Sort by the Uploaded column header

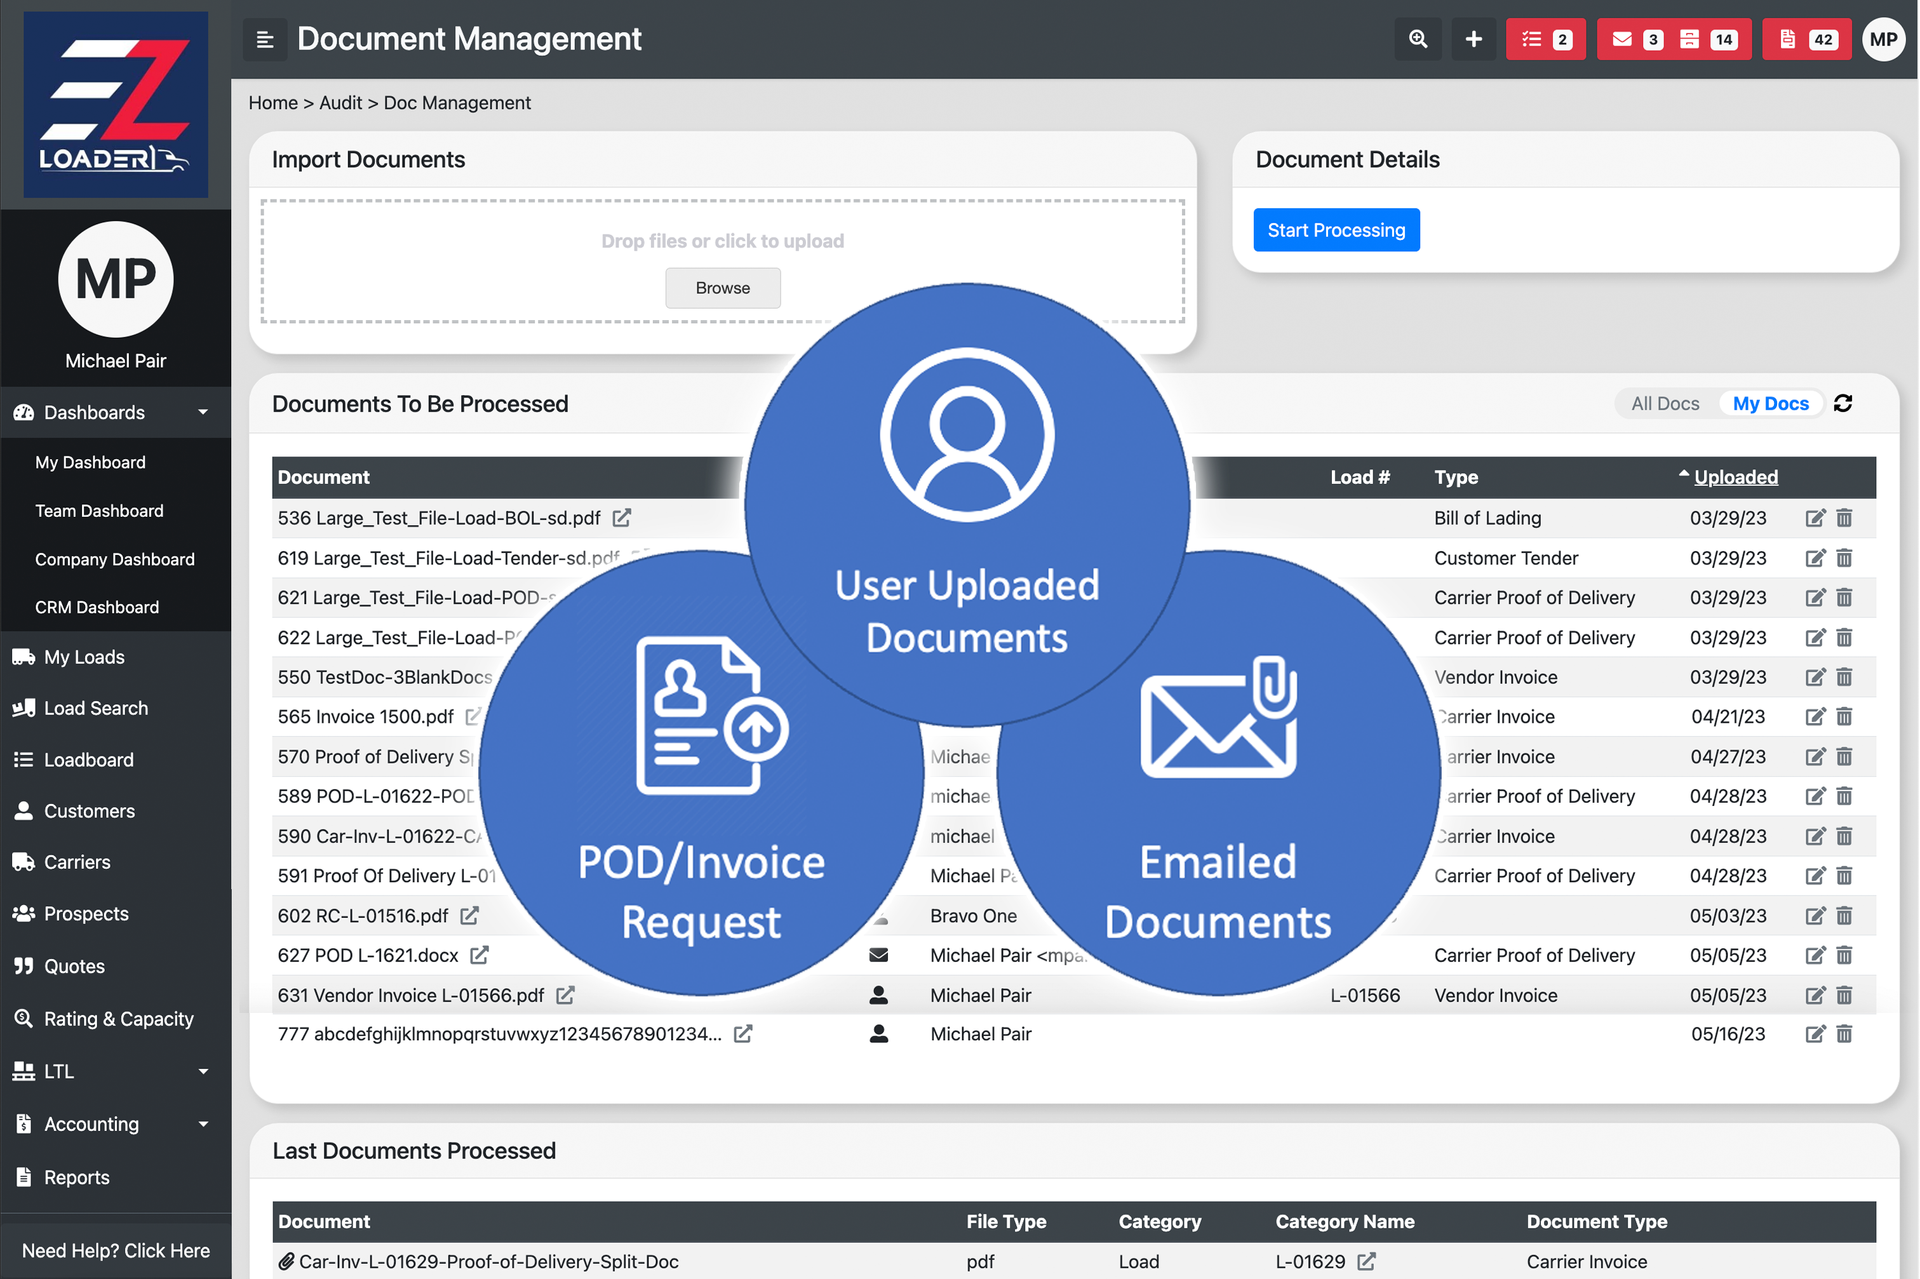(x=1735, y=477)
